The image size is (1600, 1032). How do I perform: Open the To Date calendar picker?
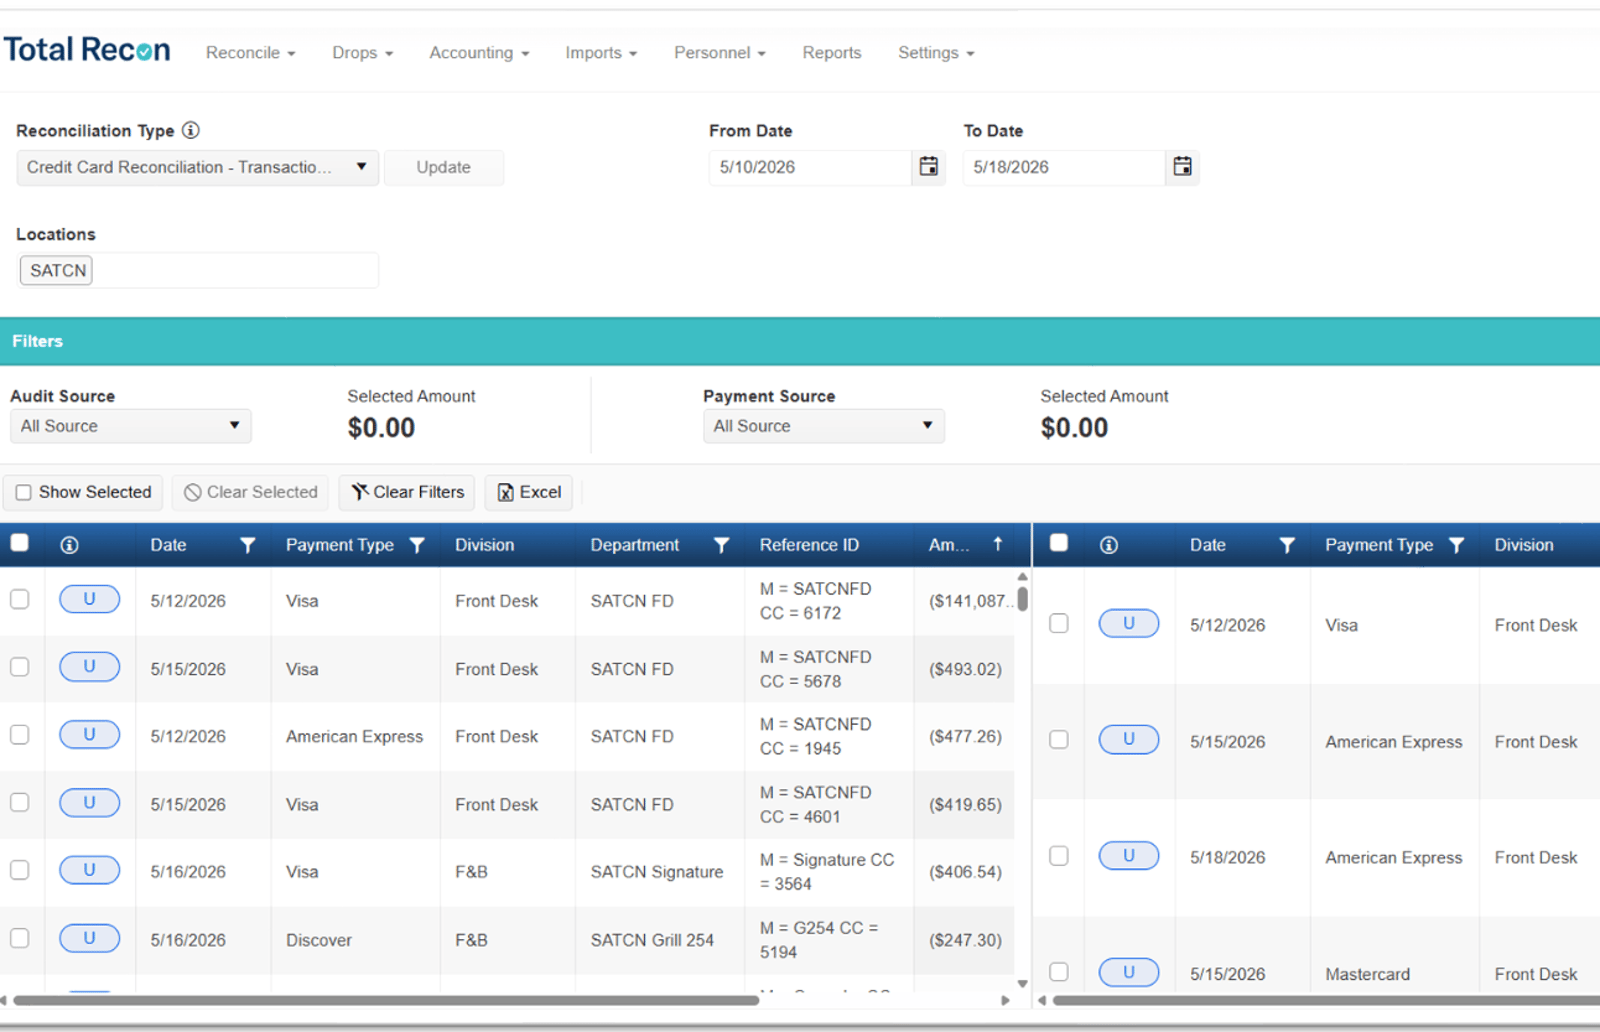(1182, 167)
